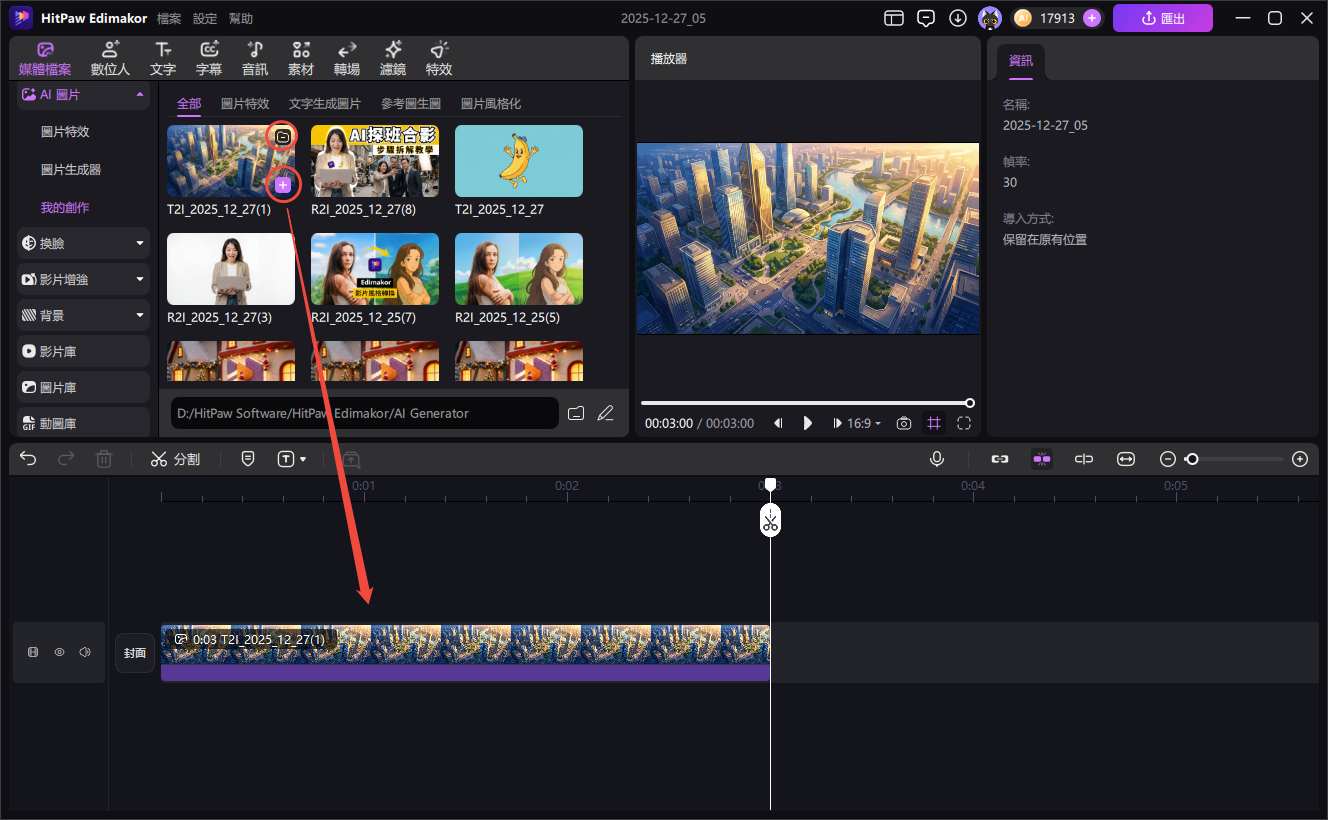Click the undo arrow in timeline toolbar

pyautogui.click(x=29, y=459)
